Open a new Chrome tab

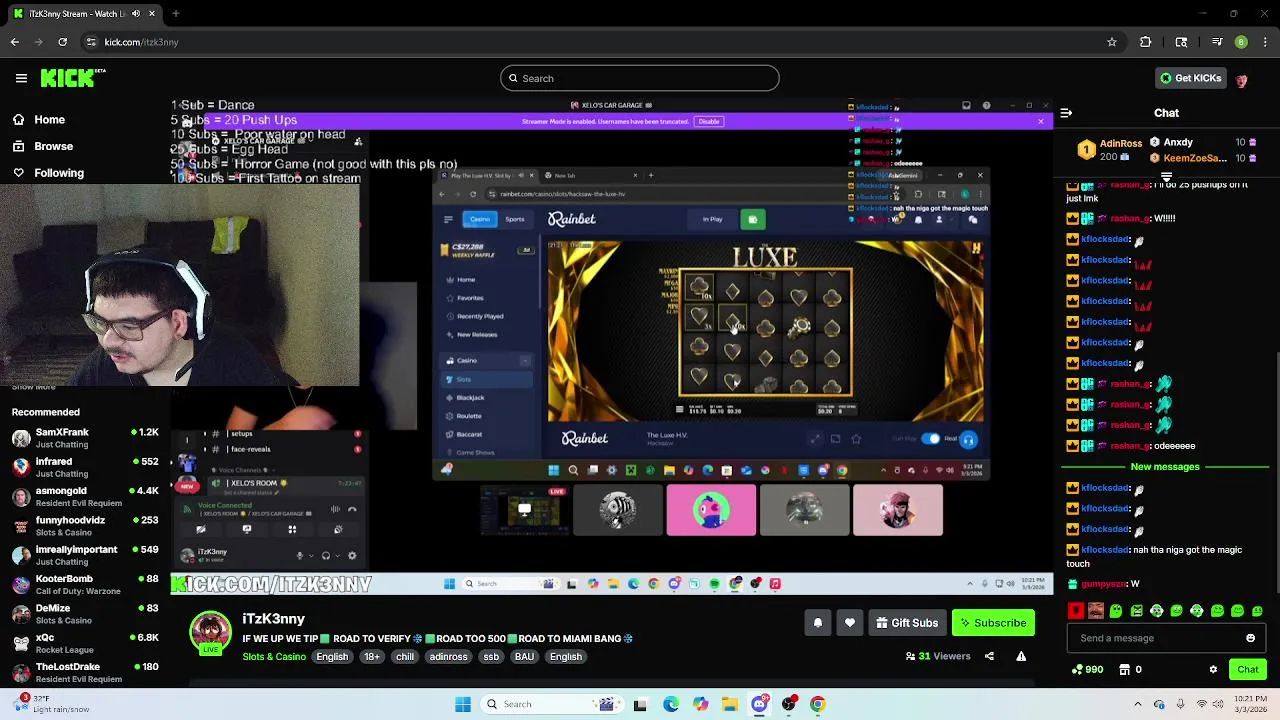pos(175,14)
